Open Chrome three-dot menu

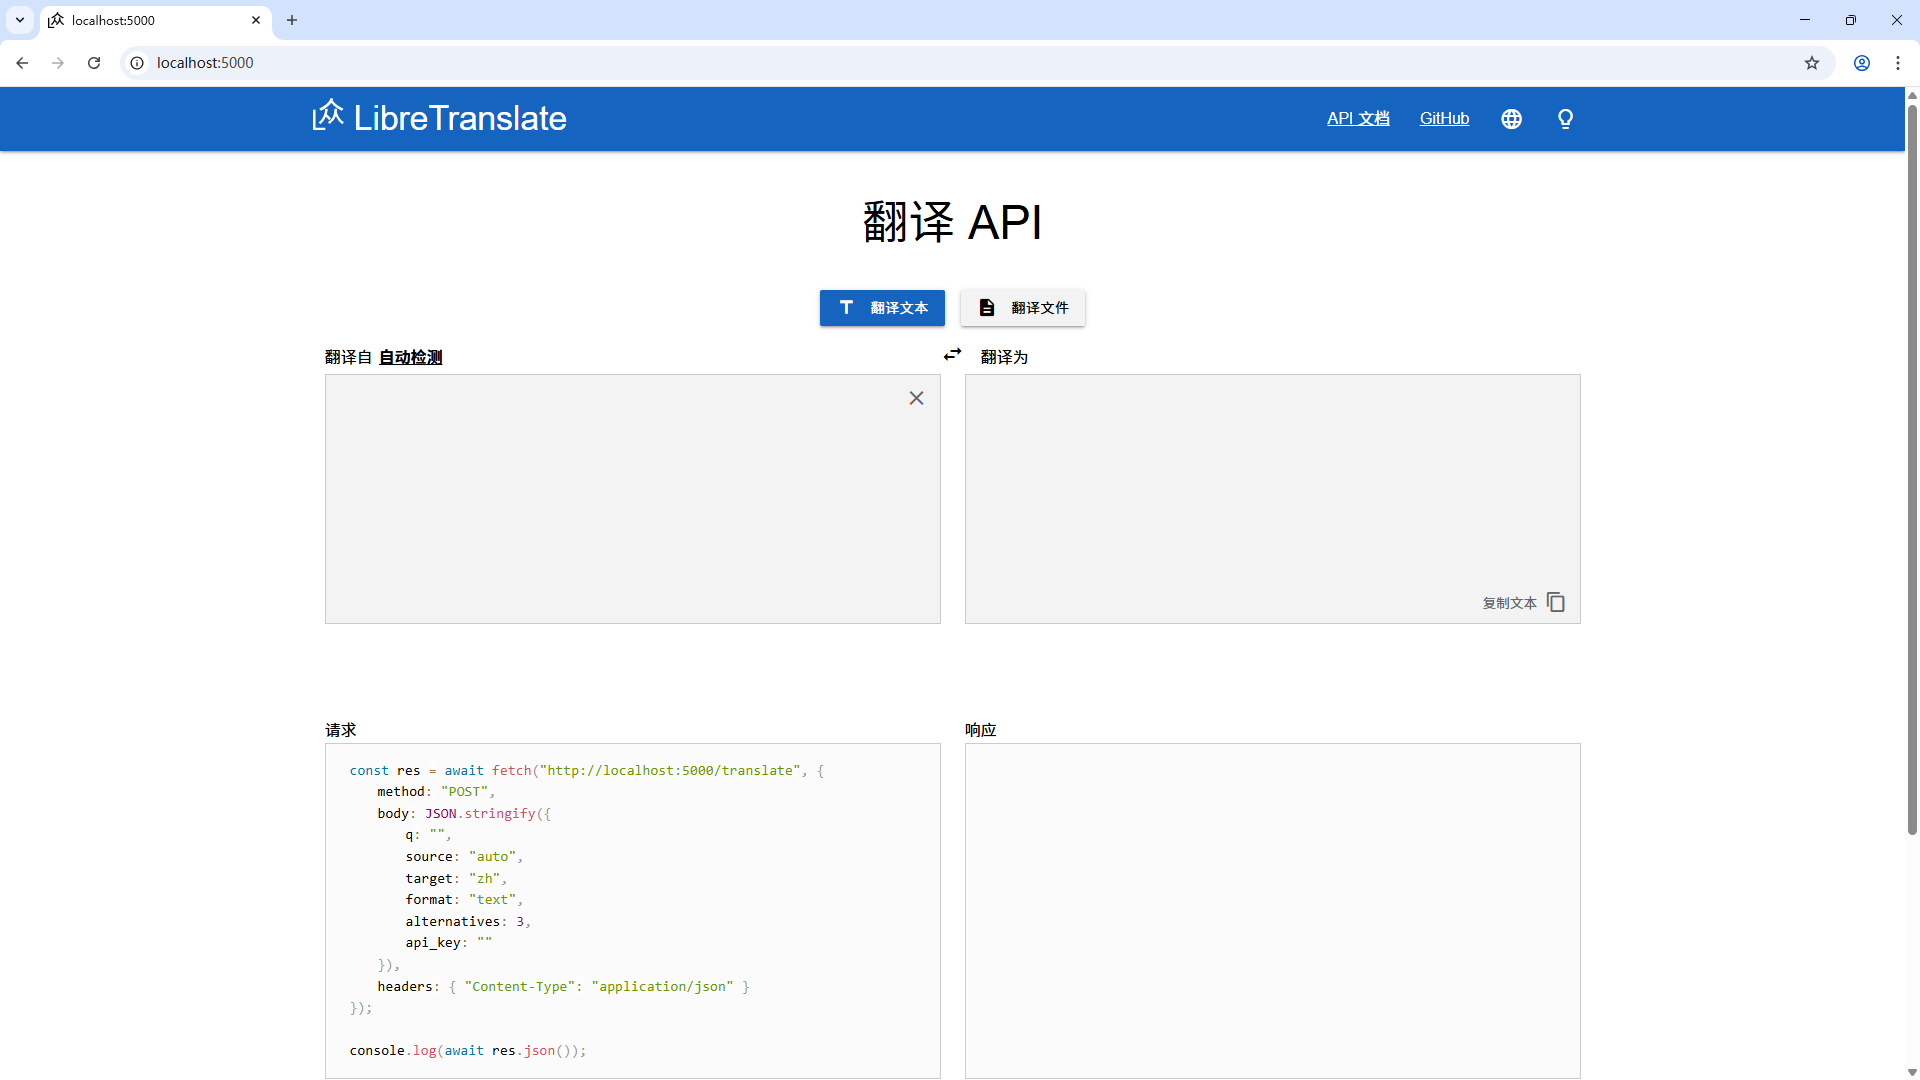click(x=1898, y=63)
